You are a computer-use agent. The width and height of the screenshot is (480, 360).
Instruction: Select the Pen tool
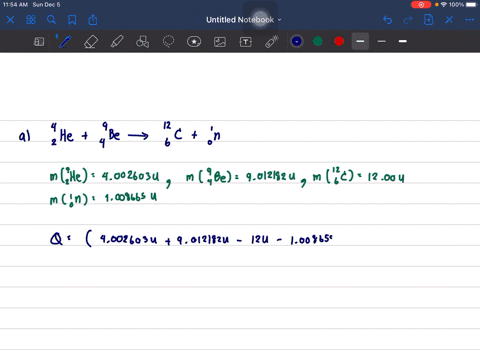coord(65,42)
